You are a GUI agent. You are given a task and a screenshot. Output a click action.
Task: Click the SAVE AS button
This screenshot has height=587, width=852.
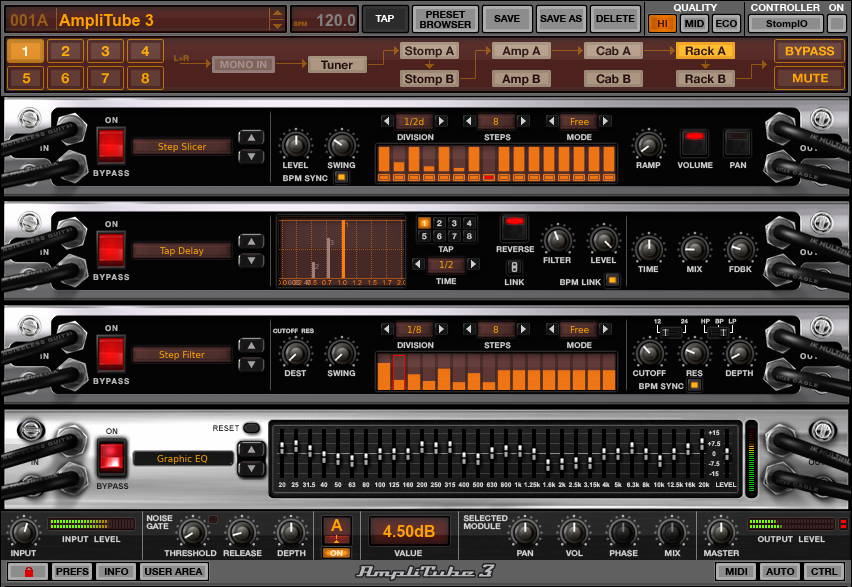561,19
